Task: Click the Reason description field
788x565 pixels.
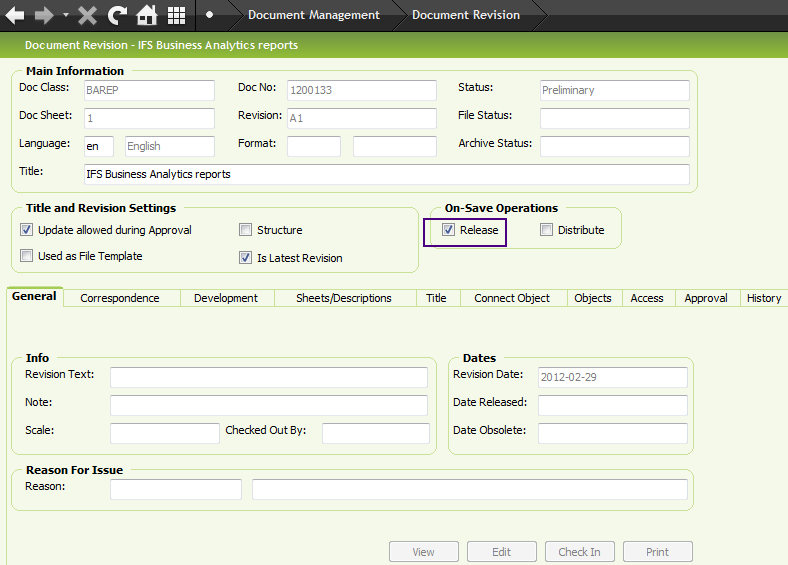Action: pyautogui.click(x=470, y=489)
